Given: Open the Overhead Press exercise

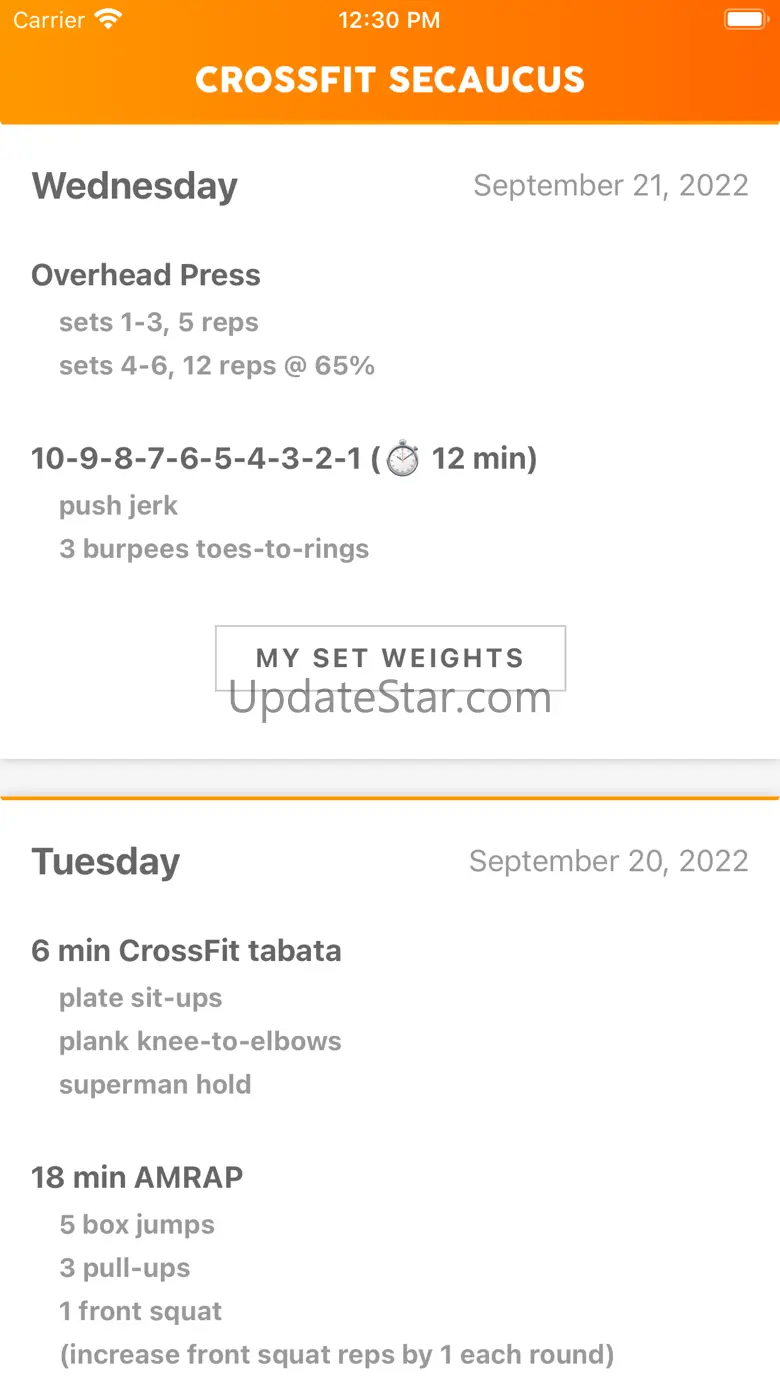Looking at the screenshot, I should (146, 275).
